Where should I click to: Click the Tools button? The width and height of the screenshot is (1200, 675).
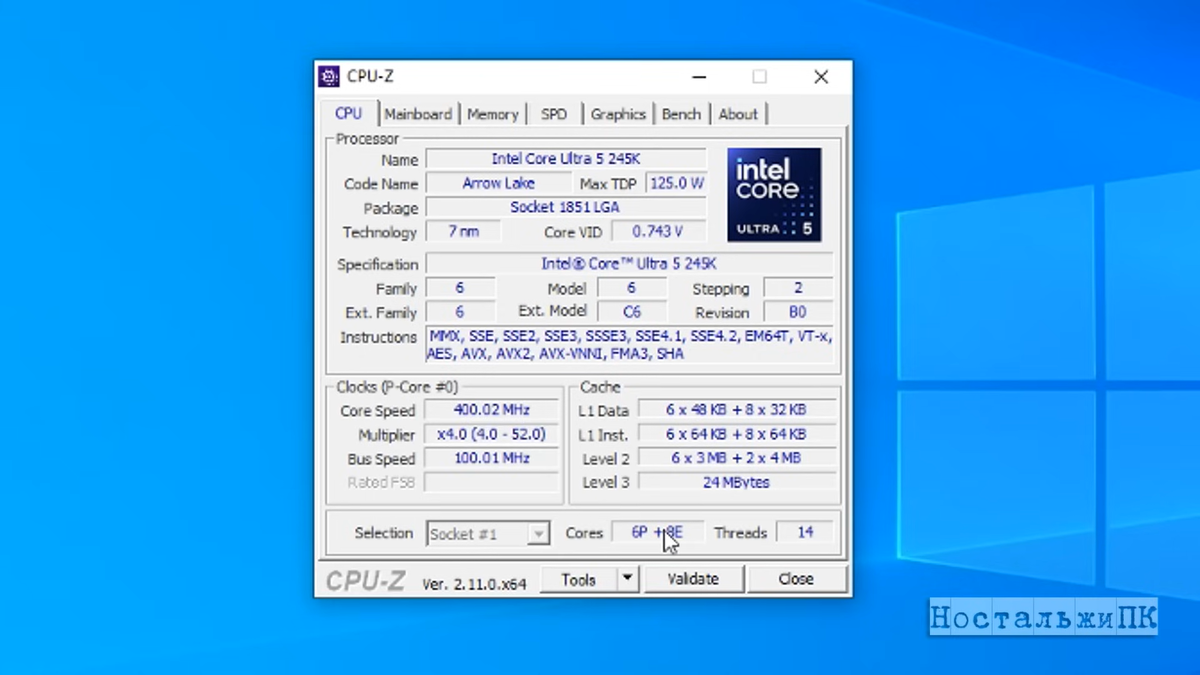pos(578,579)
